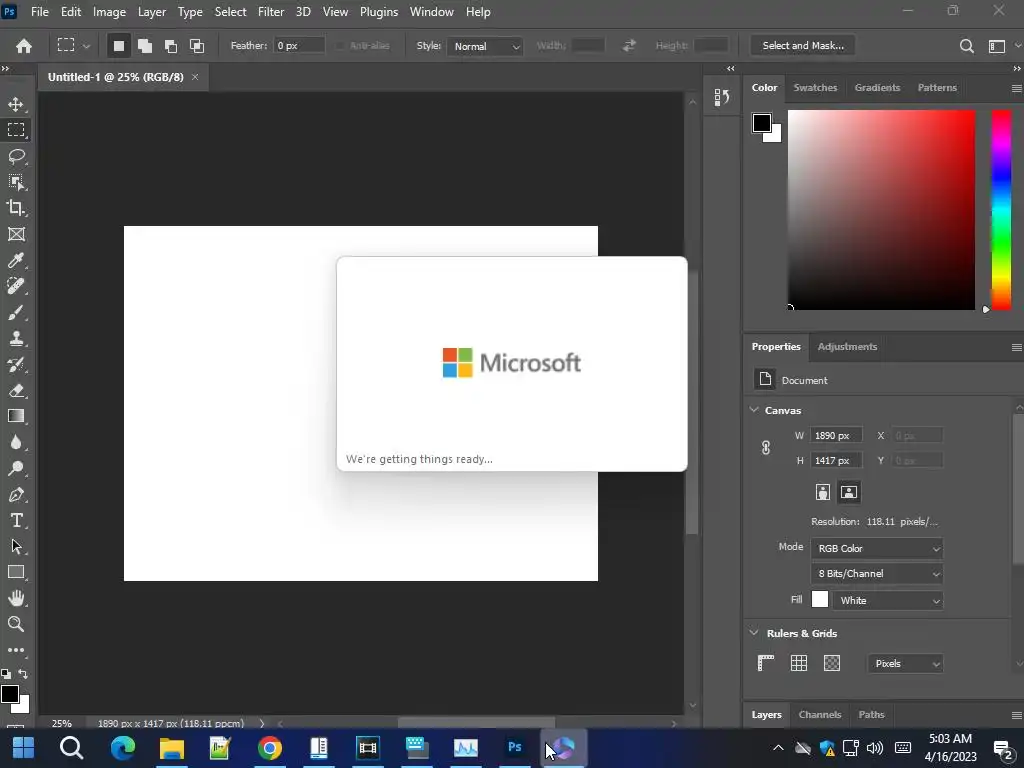The width and height of the screenshot is (1024, 768).
Task: Open the History panel icon
Action: pyautogui.click(x=722, y=97)
